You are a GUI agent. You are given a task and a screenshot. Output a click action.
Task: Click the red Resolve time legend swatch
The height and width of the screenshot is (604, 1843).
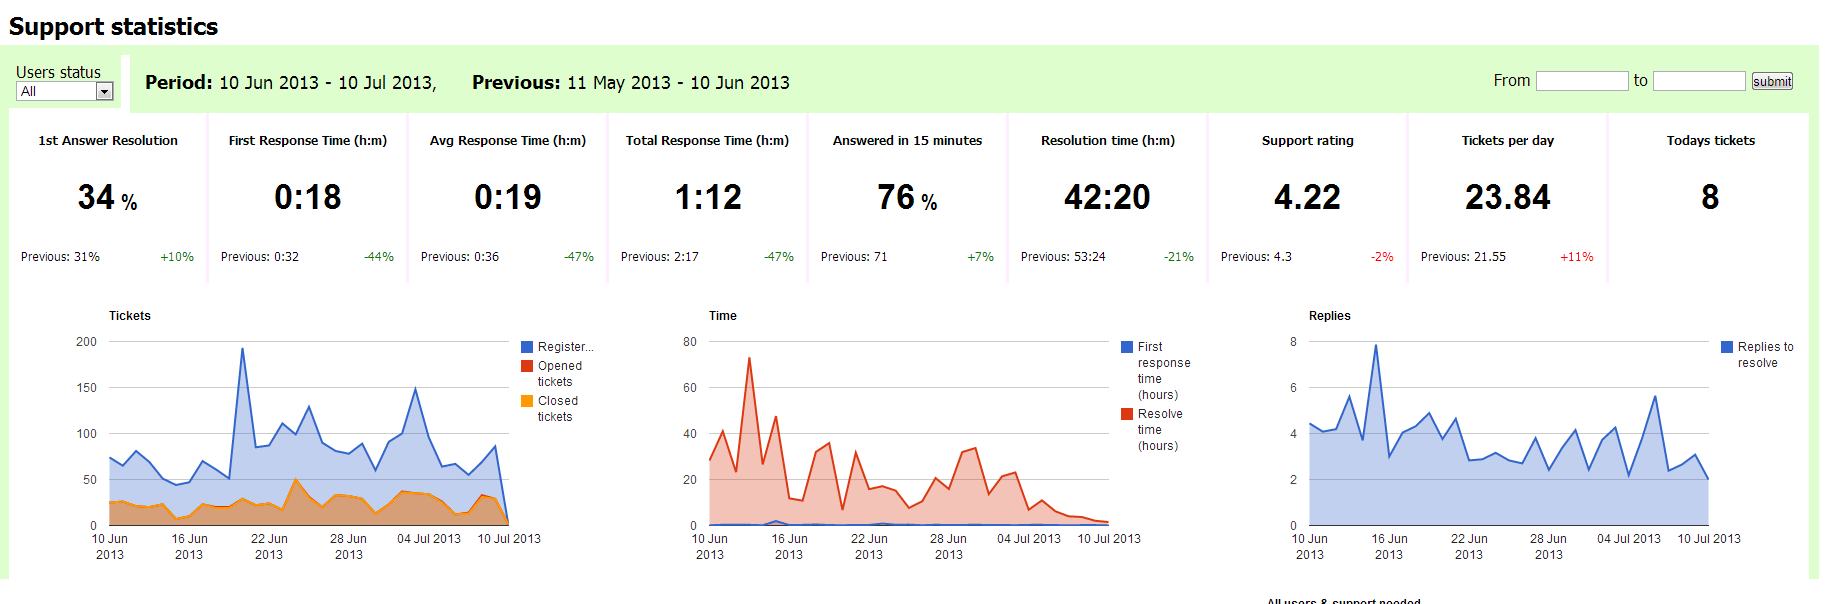coord(1127,414)
